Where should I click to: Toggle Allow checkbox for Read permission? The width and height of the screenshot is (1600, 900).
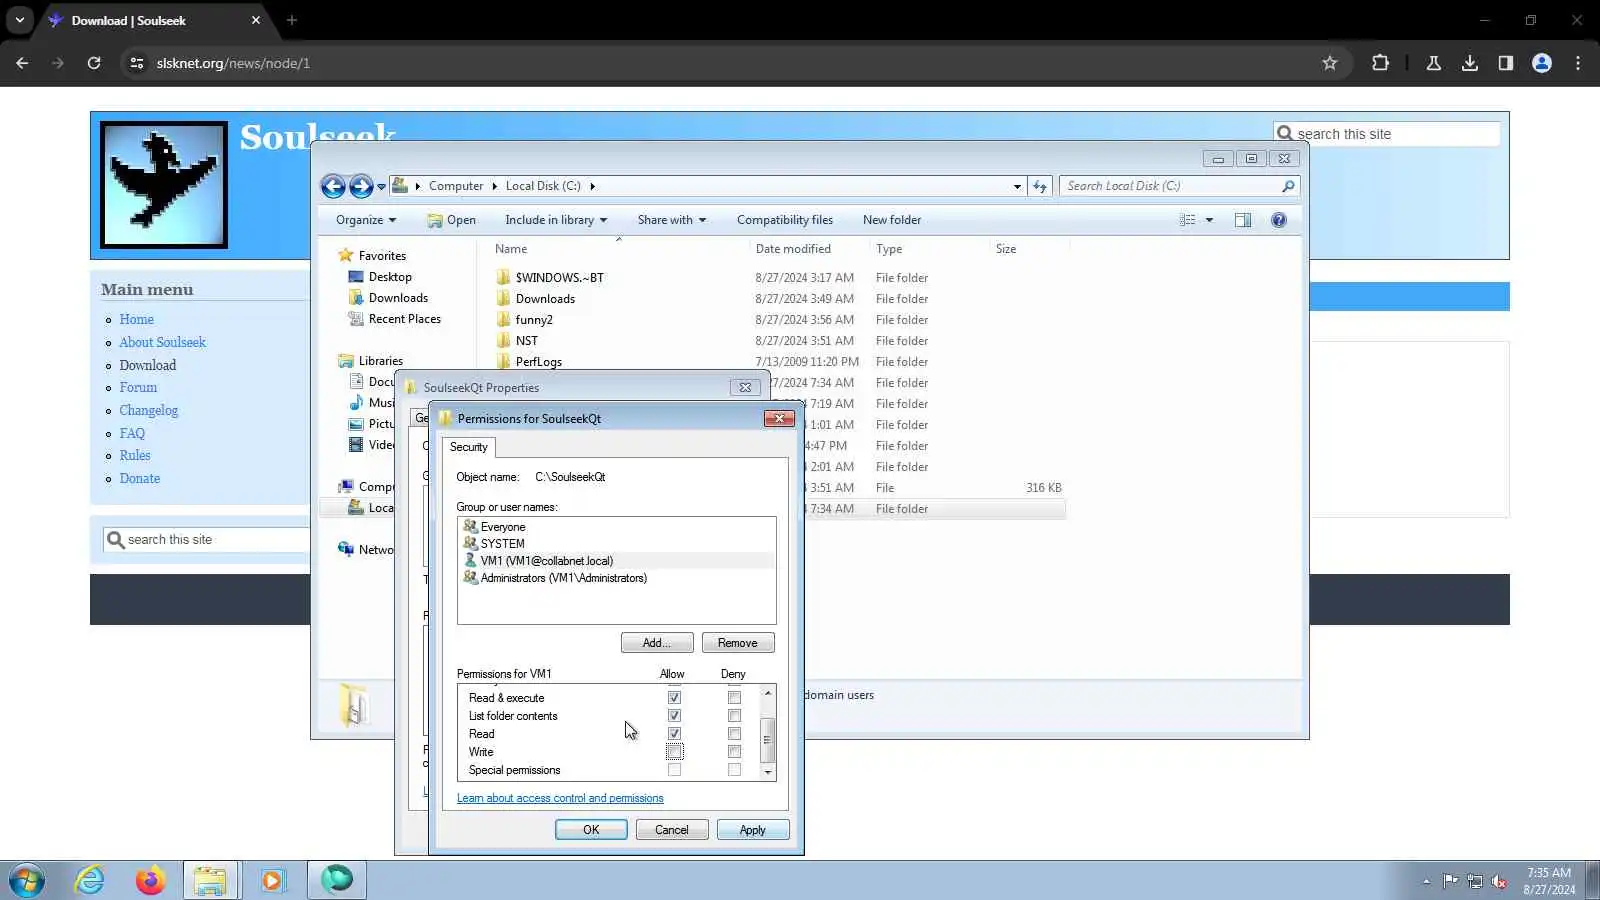[674, 734]
